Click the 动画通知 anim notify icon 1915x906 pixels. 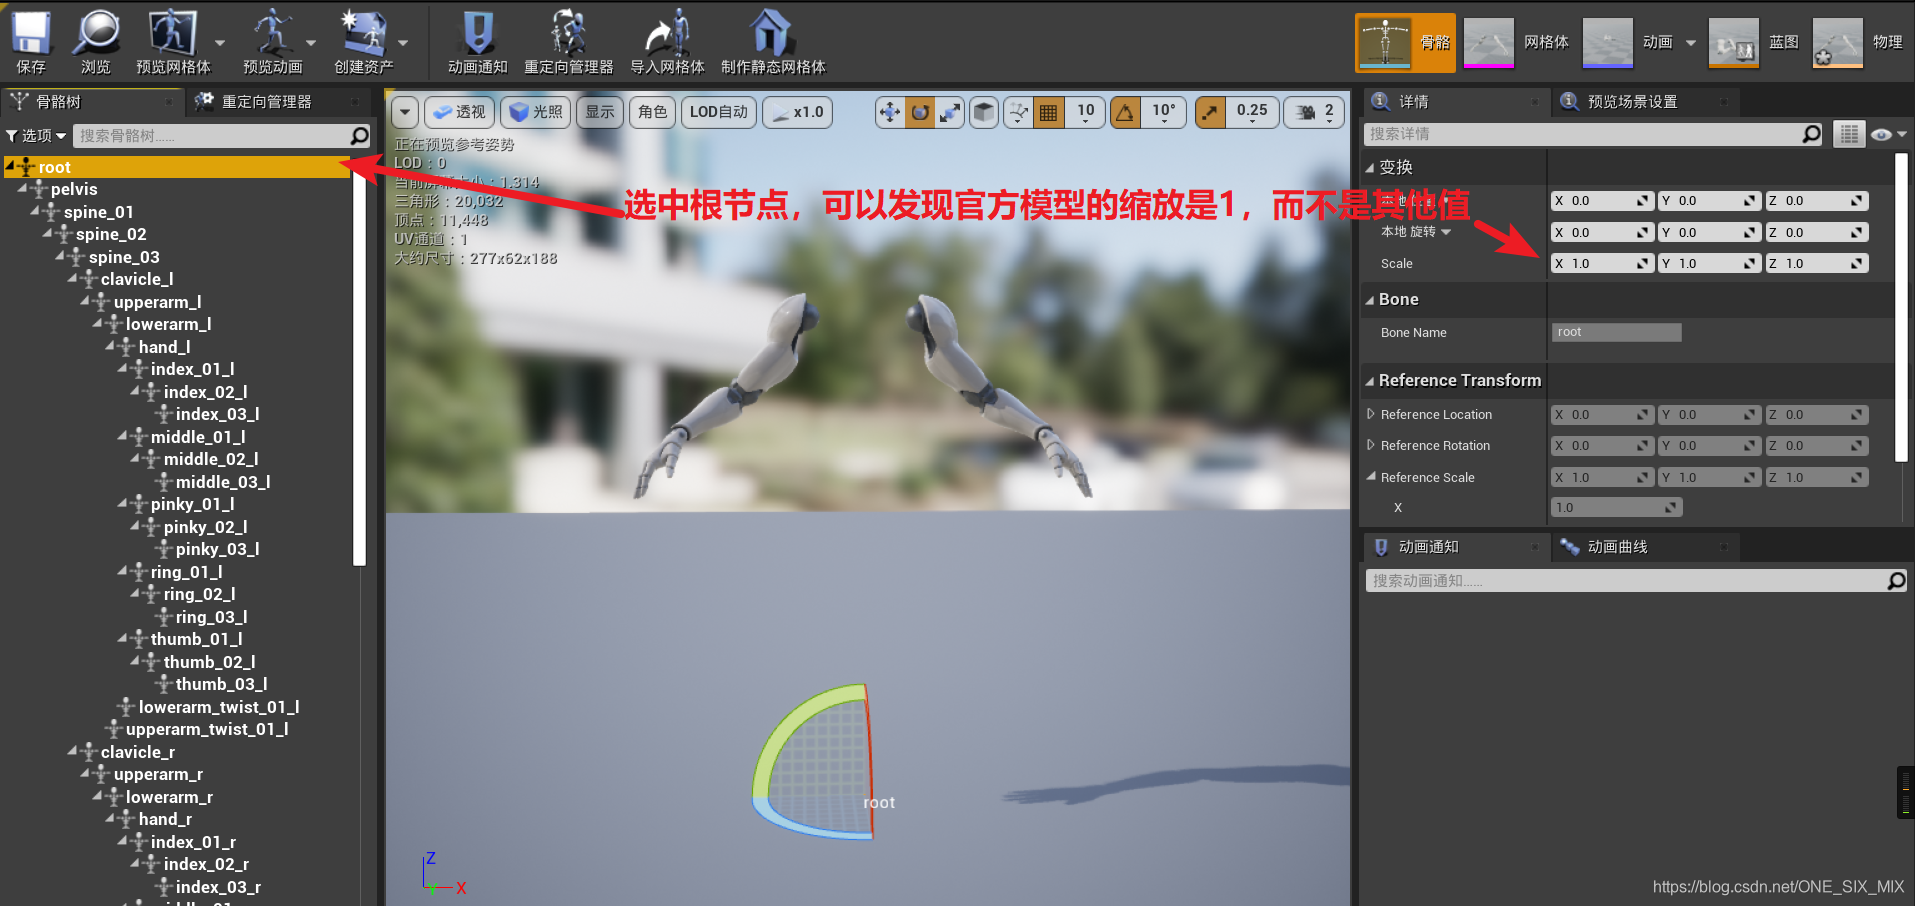click(477, 40)
